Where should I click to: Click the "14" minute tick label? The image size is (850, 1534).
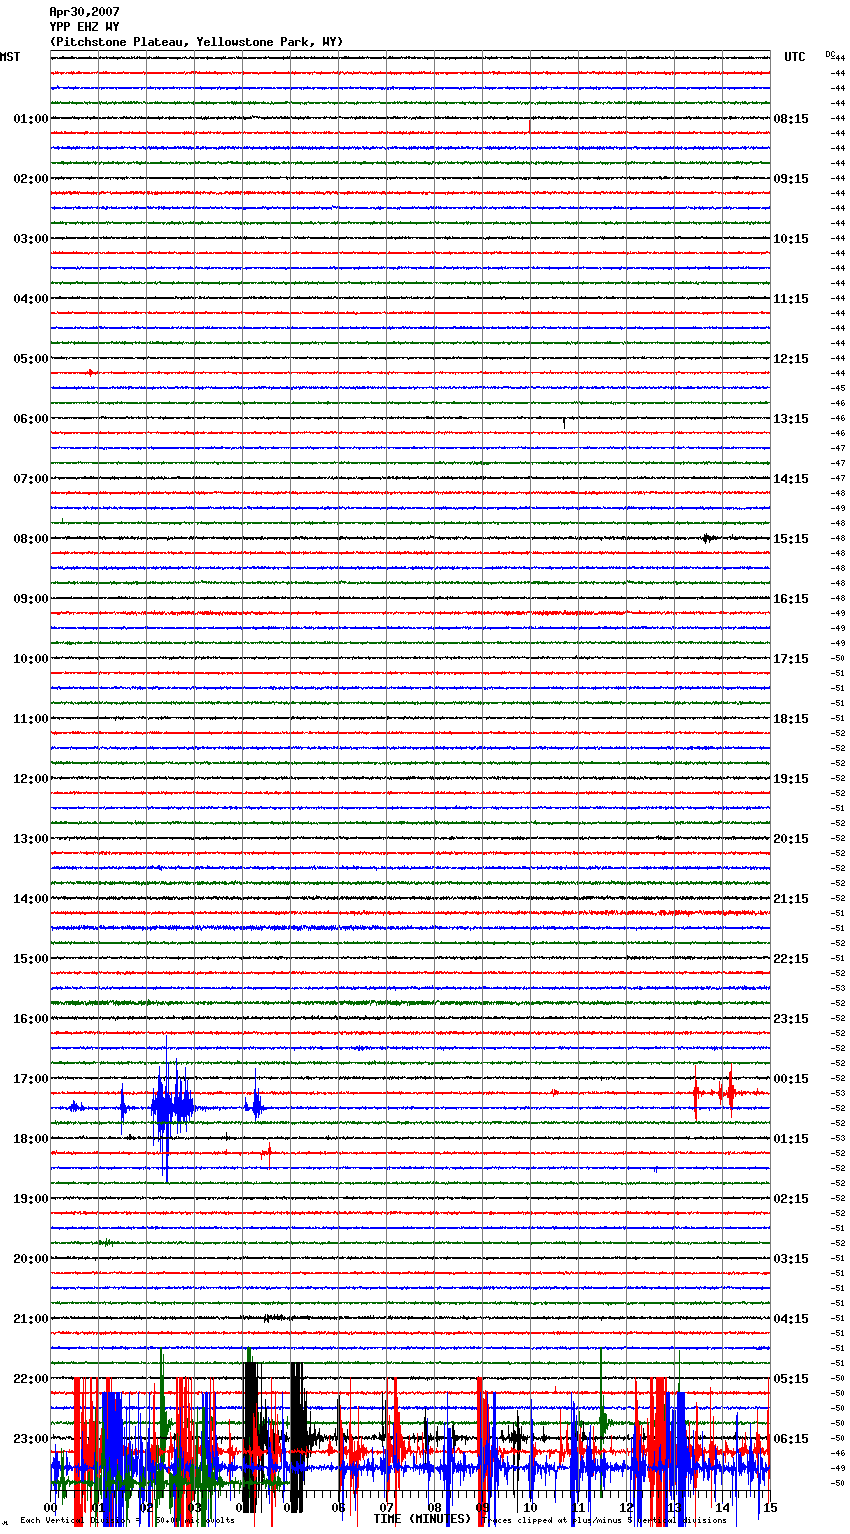(x=722, y=1508)
